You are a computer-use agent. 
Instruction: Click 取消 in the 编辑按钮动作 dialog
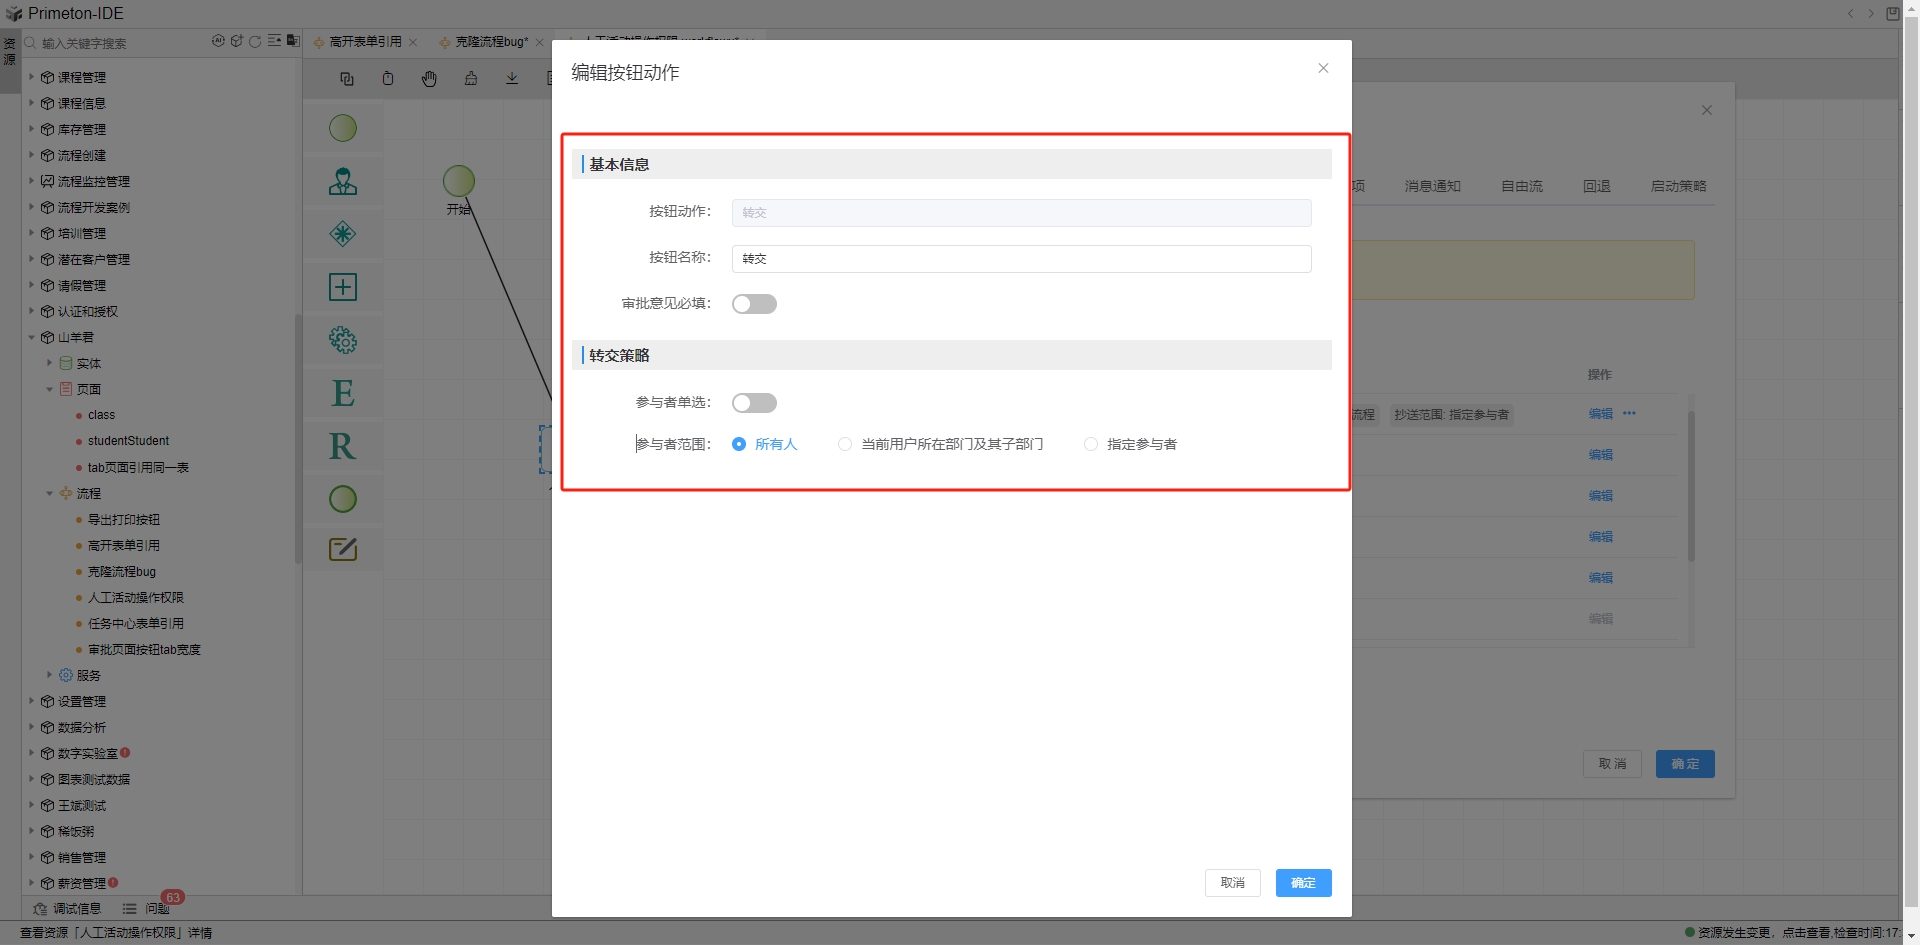point(1232,883)
